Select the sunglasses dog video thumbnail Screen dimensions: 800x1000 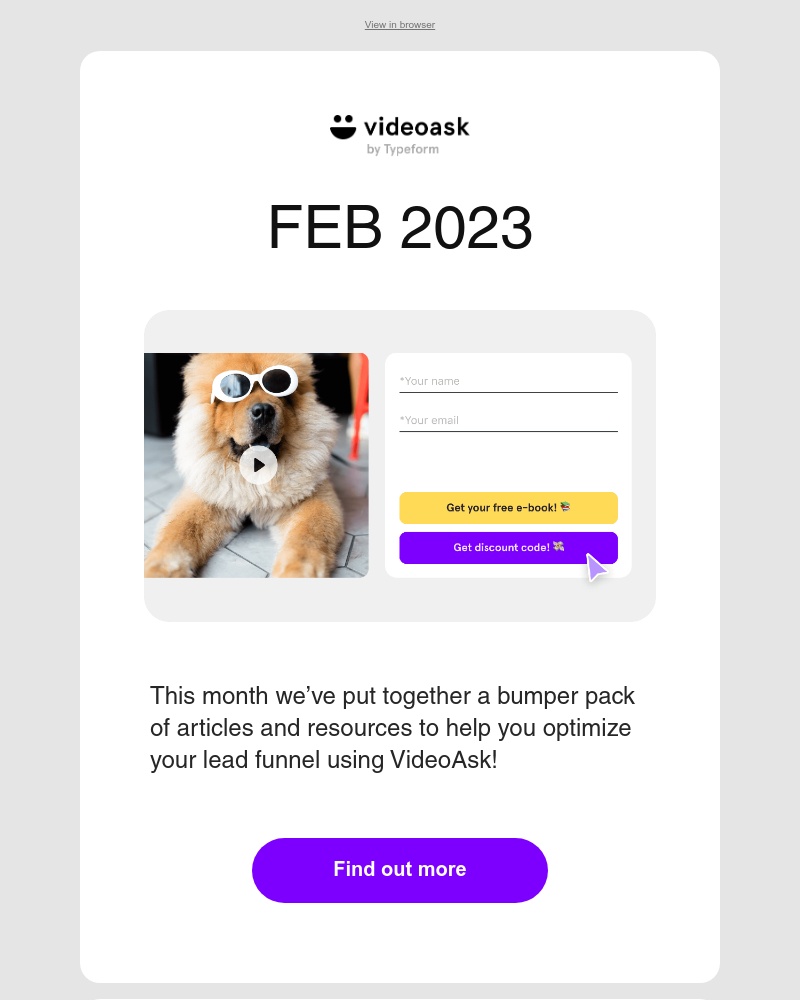point(256,465)
